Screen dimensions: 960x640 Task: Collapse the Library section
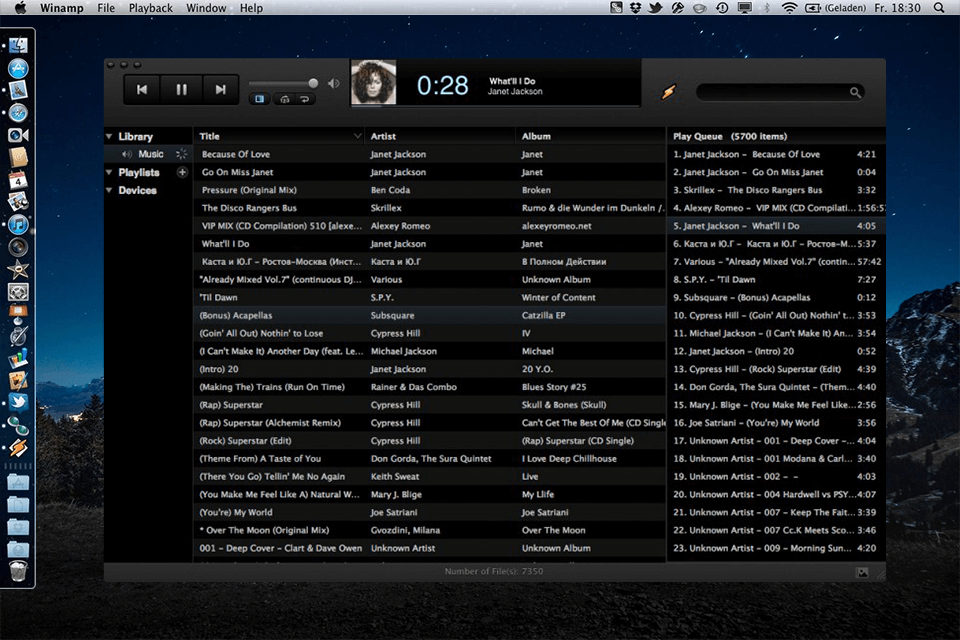point(111,135)
